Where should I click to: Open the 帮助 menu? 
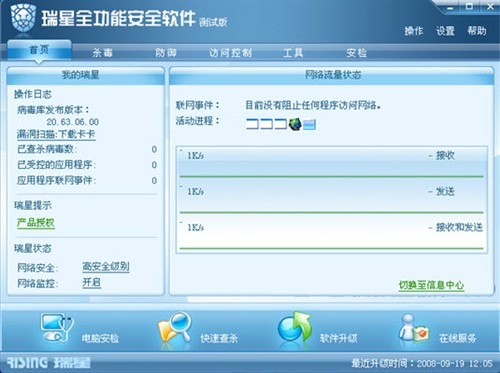point(477,31)
